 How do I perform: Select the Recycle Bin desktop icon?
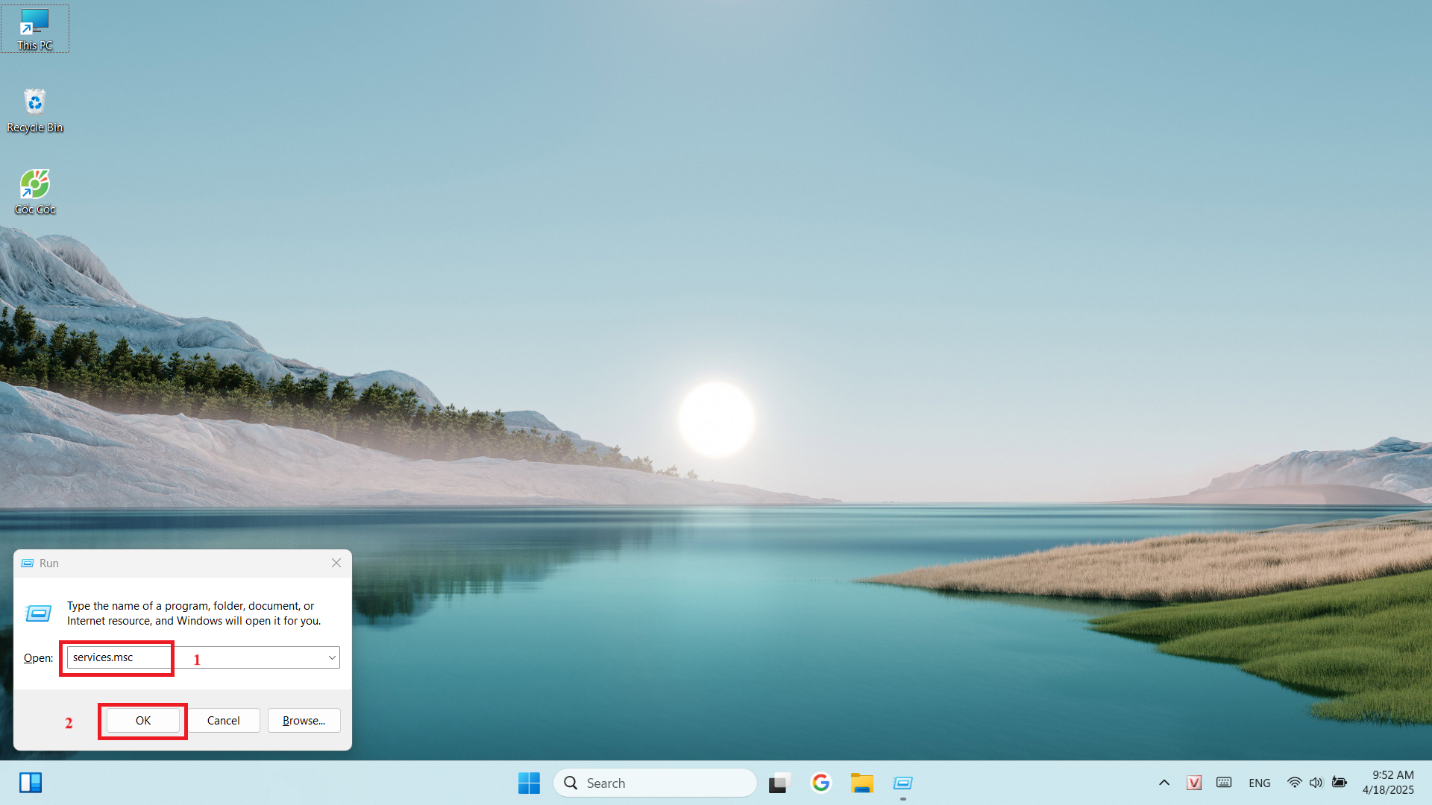[x=35, y=109]
